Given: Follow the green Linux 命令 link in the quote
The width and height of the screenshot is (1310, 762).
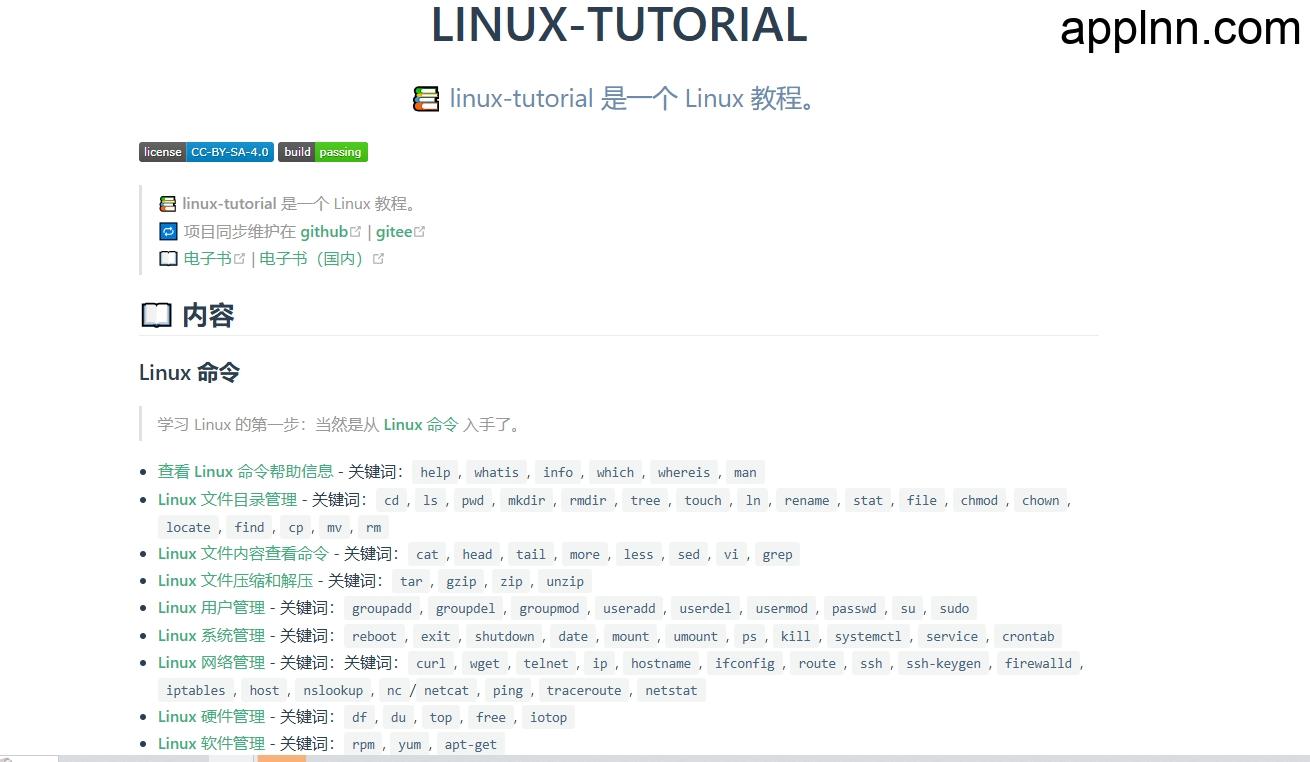Looking at the screenshot, I should (420, 424).
